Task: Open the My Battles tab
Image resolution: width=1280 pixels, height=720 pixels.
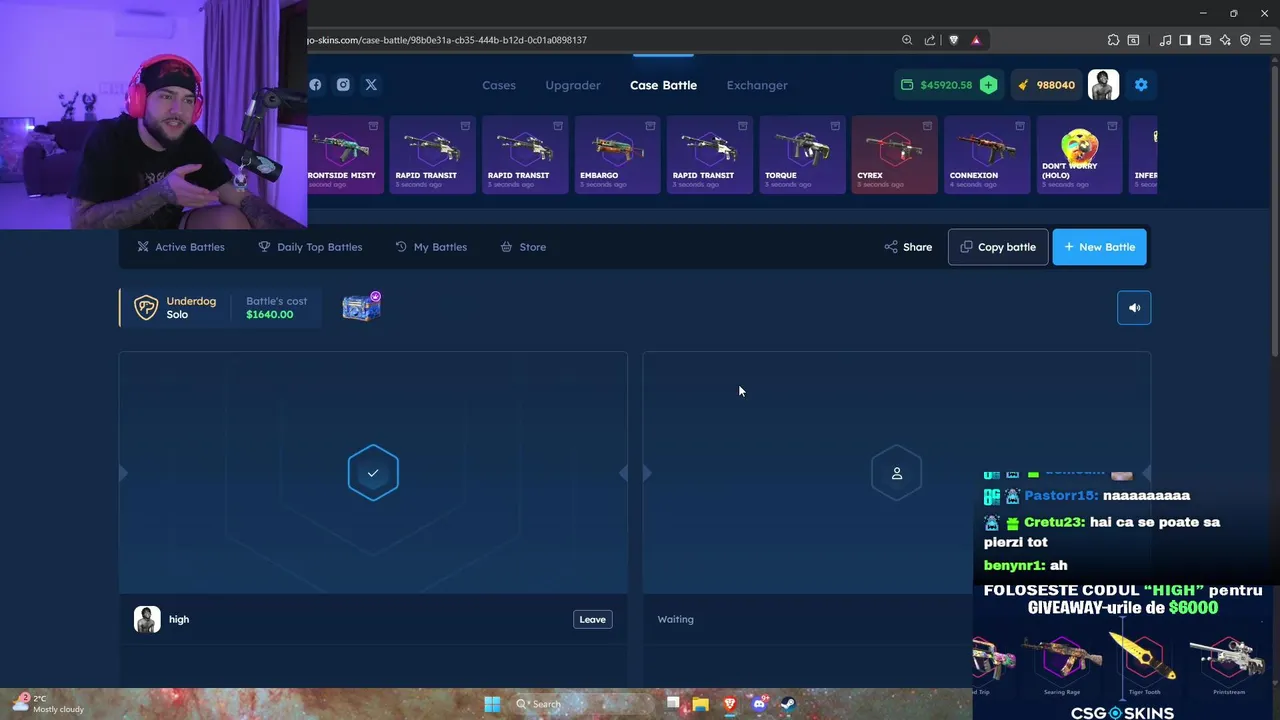Action: pos(431,247)
